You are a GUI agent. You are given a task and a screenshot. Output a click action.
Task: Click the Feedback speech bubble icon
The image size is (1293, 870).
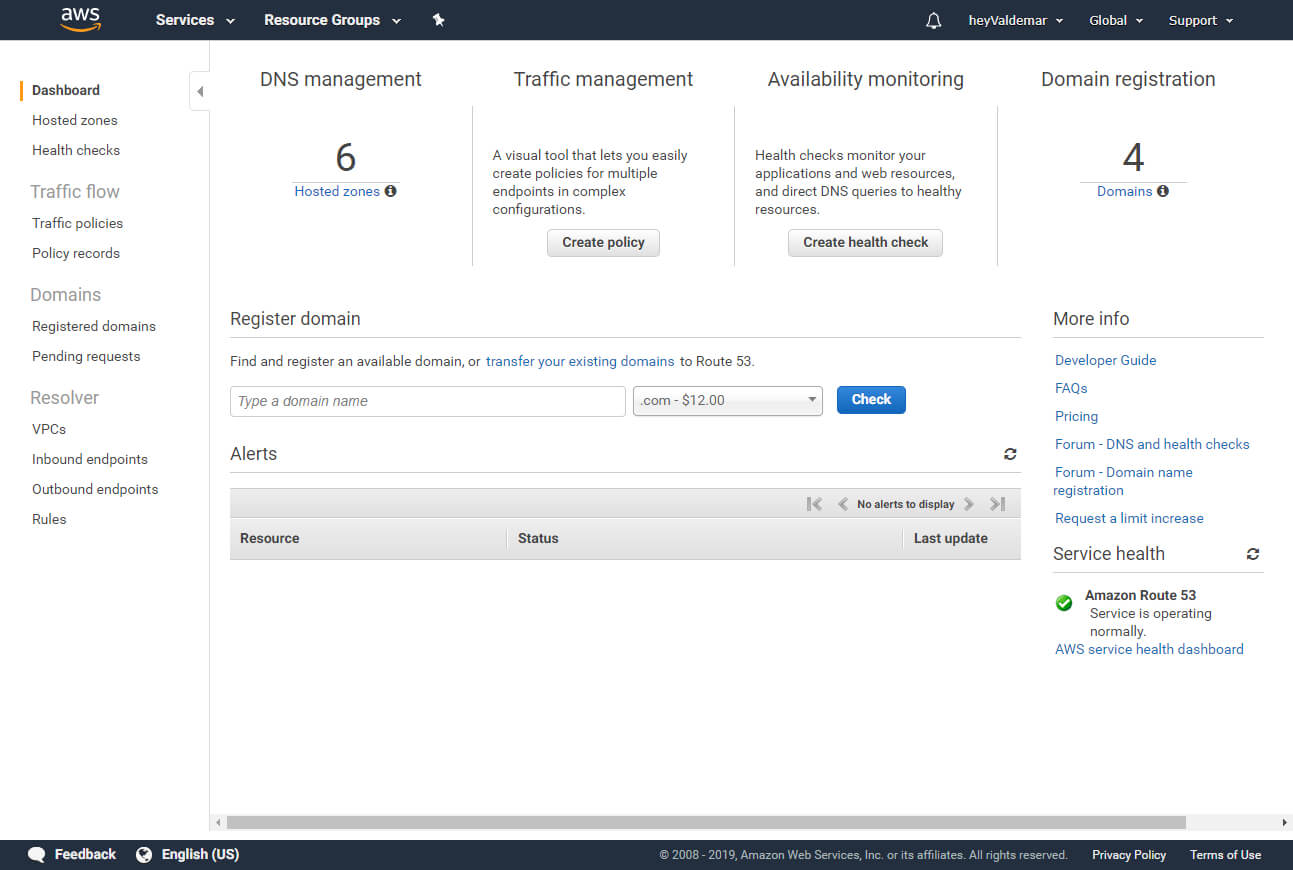click(x=37, y=855)
